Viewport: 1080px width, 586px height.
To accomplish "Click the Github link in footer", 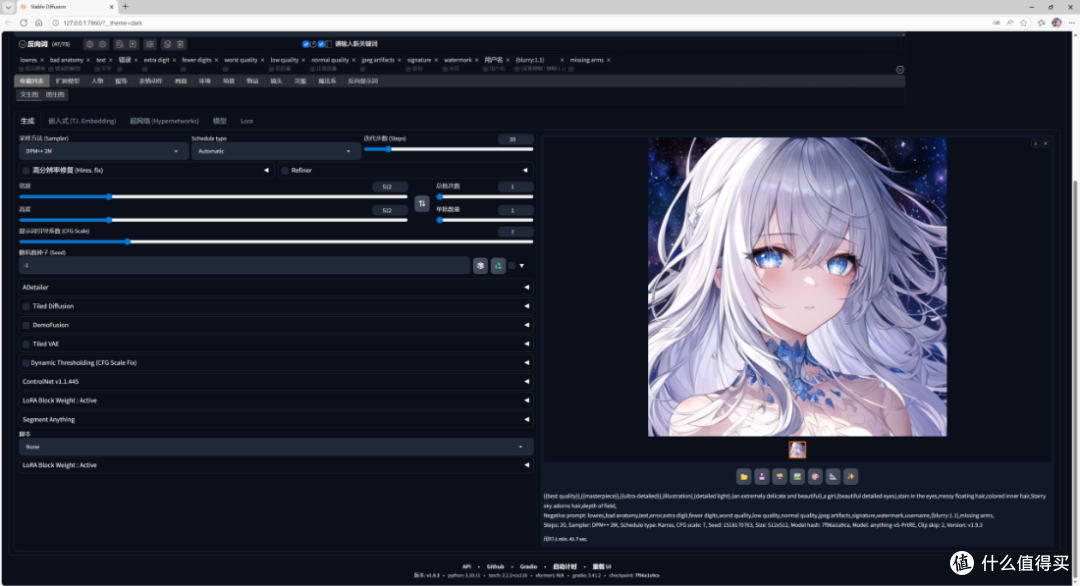I will 495,567.
